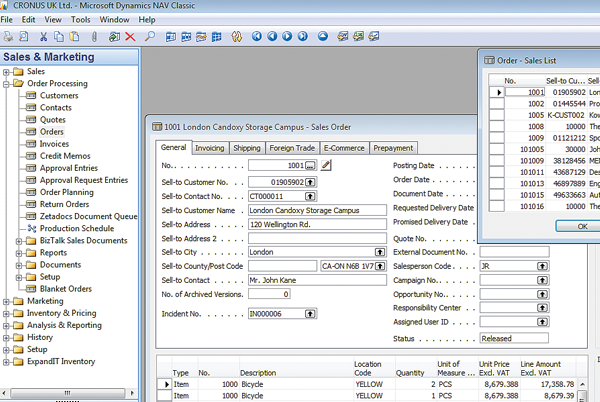Click the Sell-to Address input field
This screenshot has width=600, height=402.
[316, 224]
